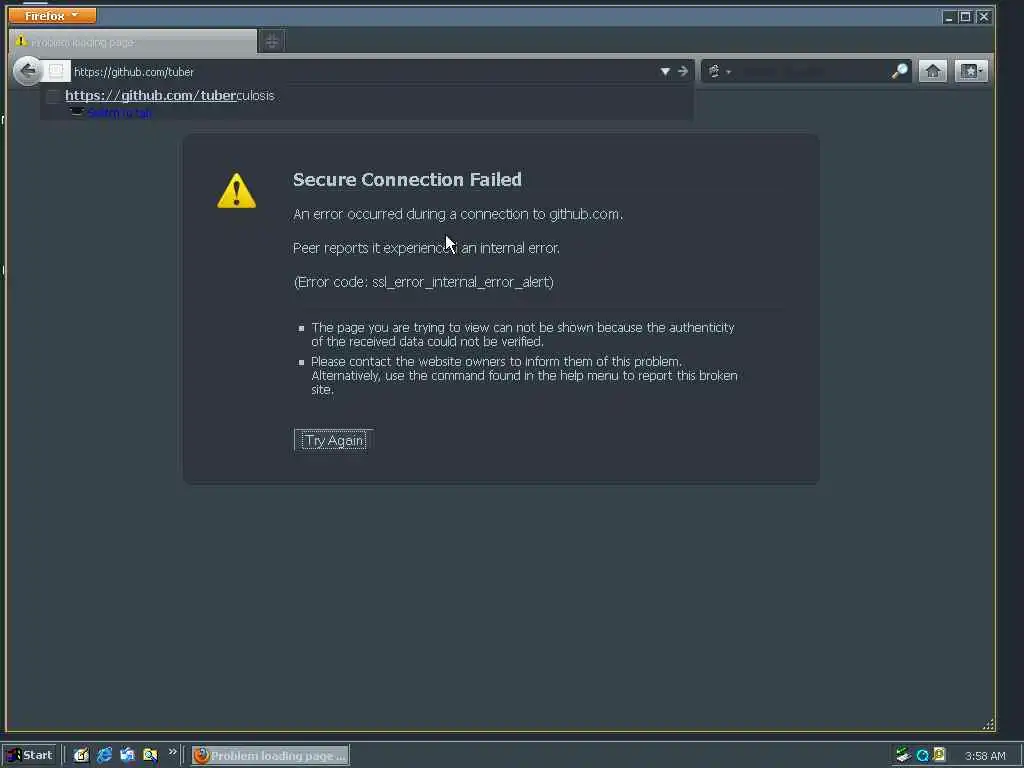Click the yellow warning triangle icon
The image size is (1024, 768).
tap(236, 191)
